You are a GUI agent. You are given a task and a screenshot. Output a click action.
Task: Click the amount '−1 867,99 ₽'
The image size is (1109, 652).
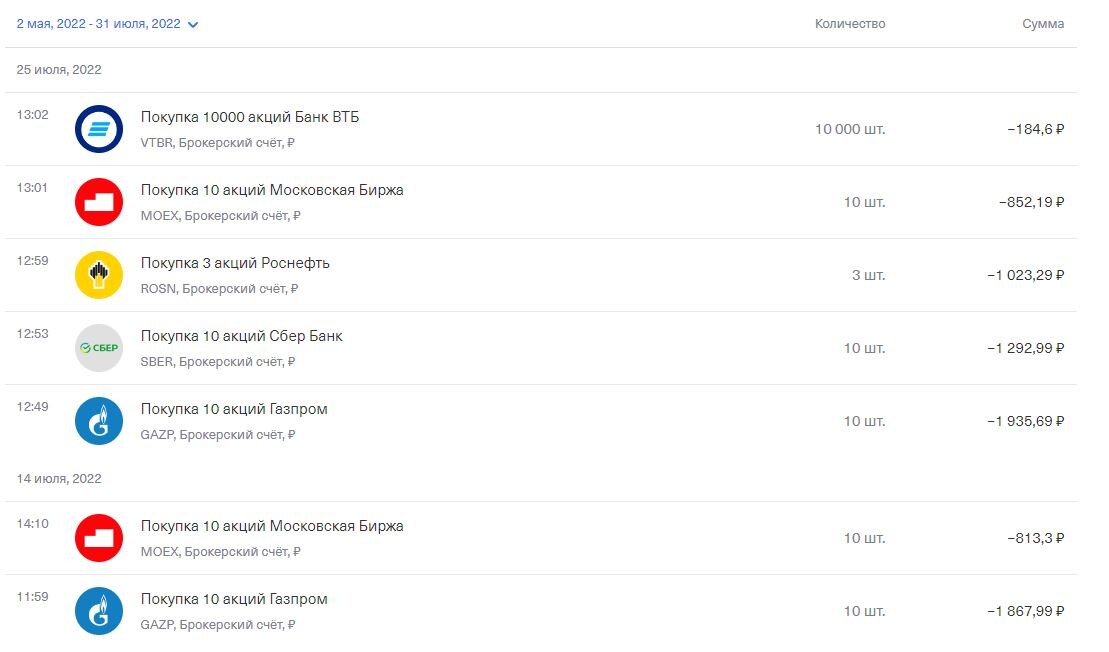tap(1026, 611)
